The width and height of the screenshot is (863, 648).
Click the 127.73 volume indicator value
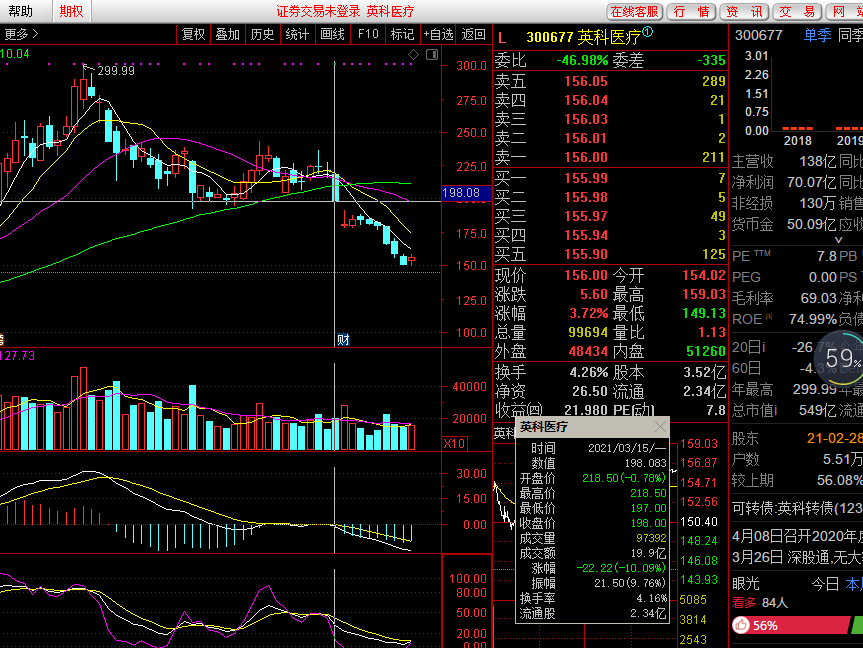click(19, 356)
